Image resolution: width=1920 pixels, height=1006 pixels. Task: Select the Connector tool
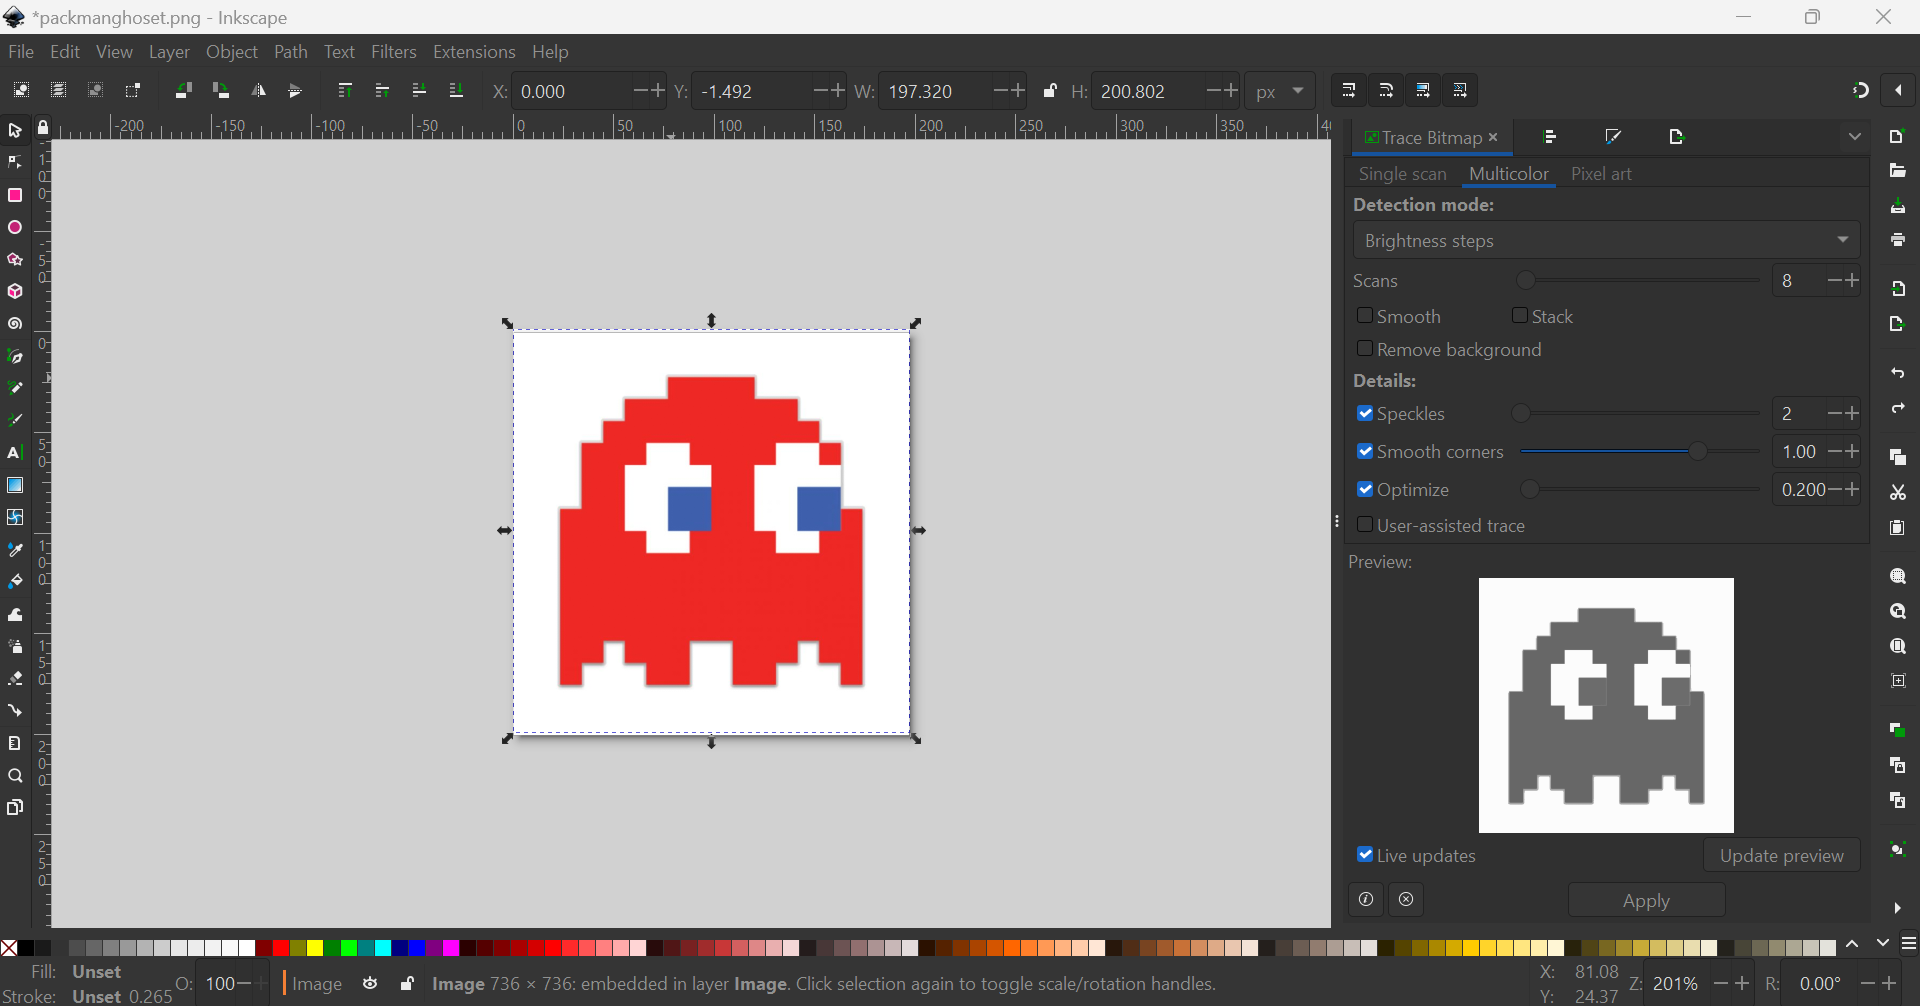point(15,711)
